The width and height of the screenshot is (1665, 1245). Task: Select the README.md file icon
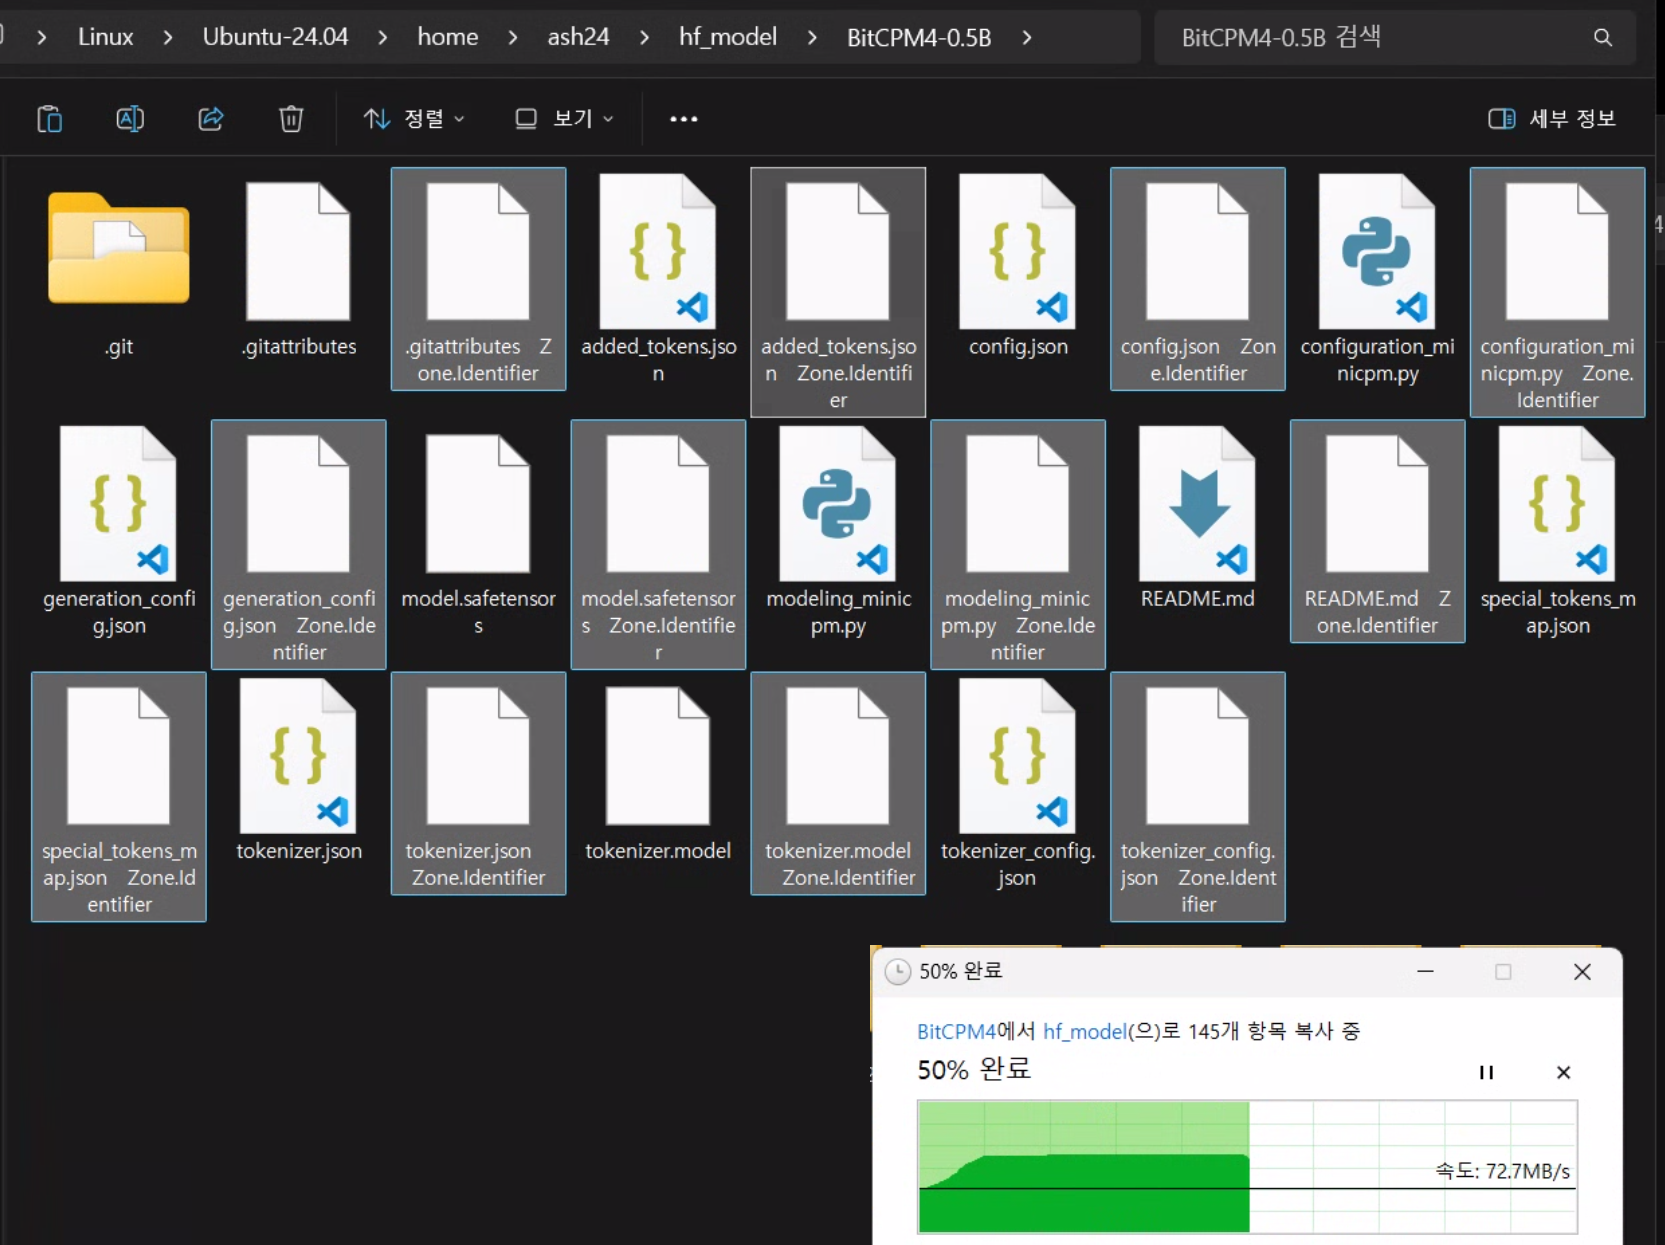pos(1198,504)
